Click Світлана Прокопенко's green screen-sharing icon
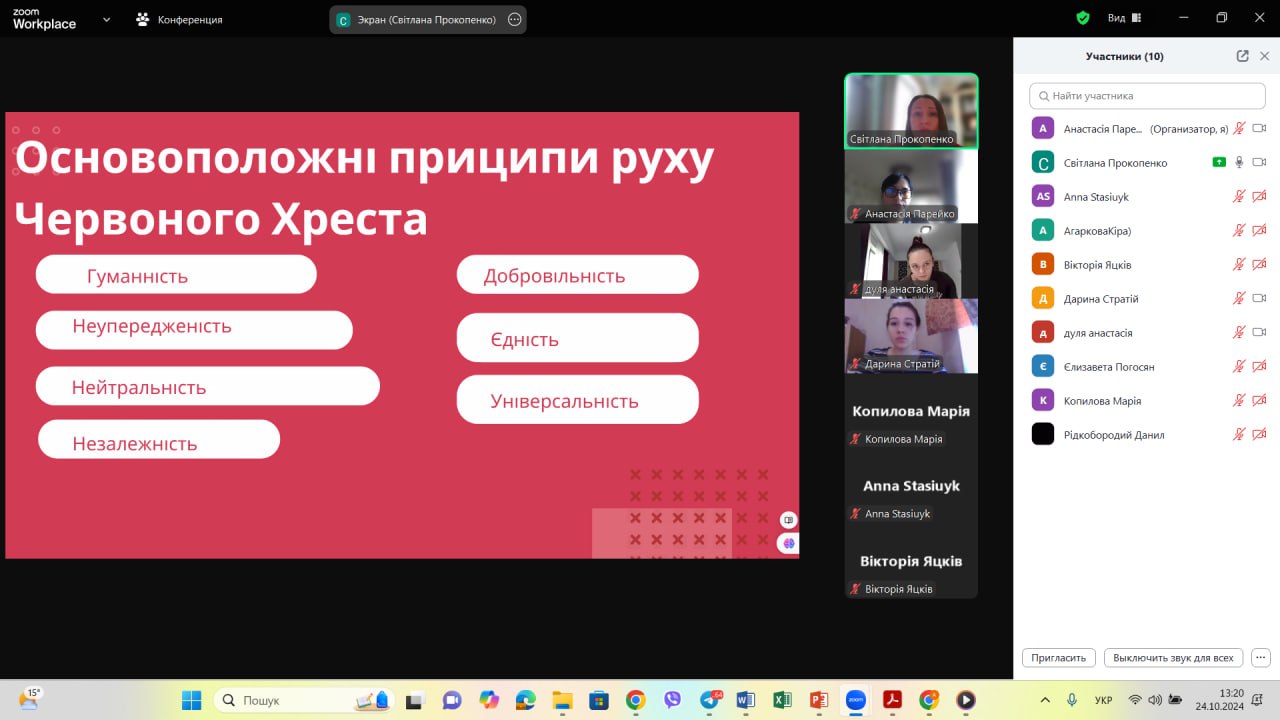This screenshot has height=720, width=1280. [1219, 162]
